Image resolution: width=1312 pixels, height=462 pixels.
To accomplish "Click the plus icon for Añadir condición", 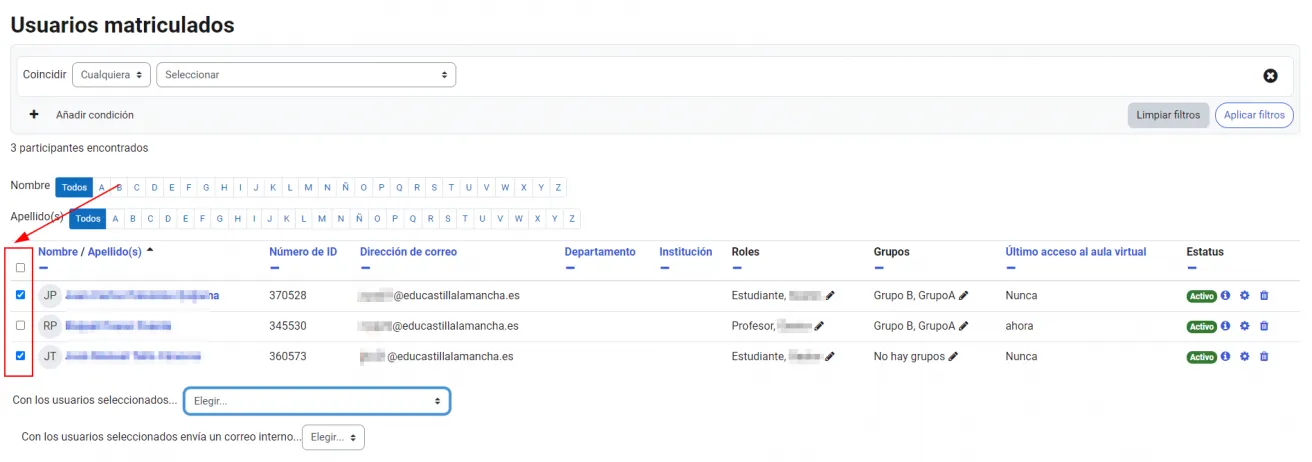I will pos(34,115).
